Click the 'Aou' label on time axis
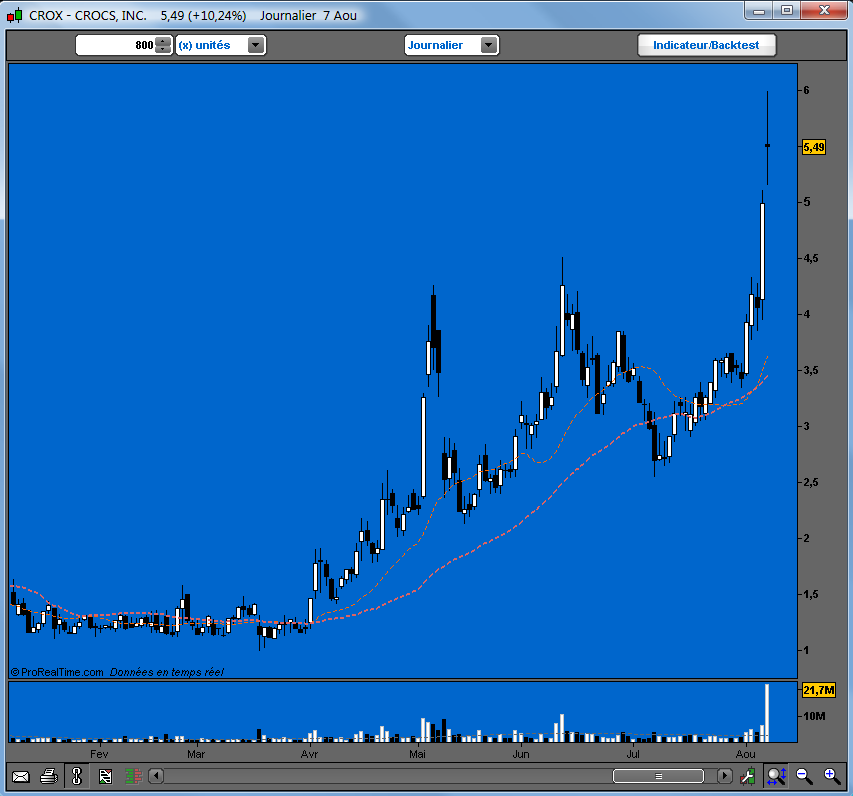853x796 pixels. pos(745,754)
